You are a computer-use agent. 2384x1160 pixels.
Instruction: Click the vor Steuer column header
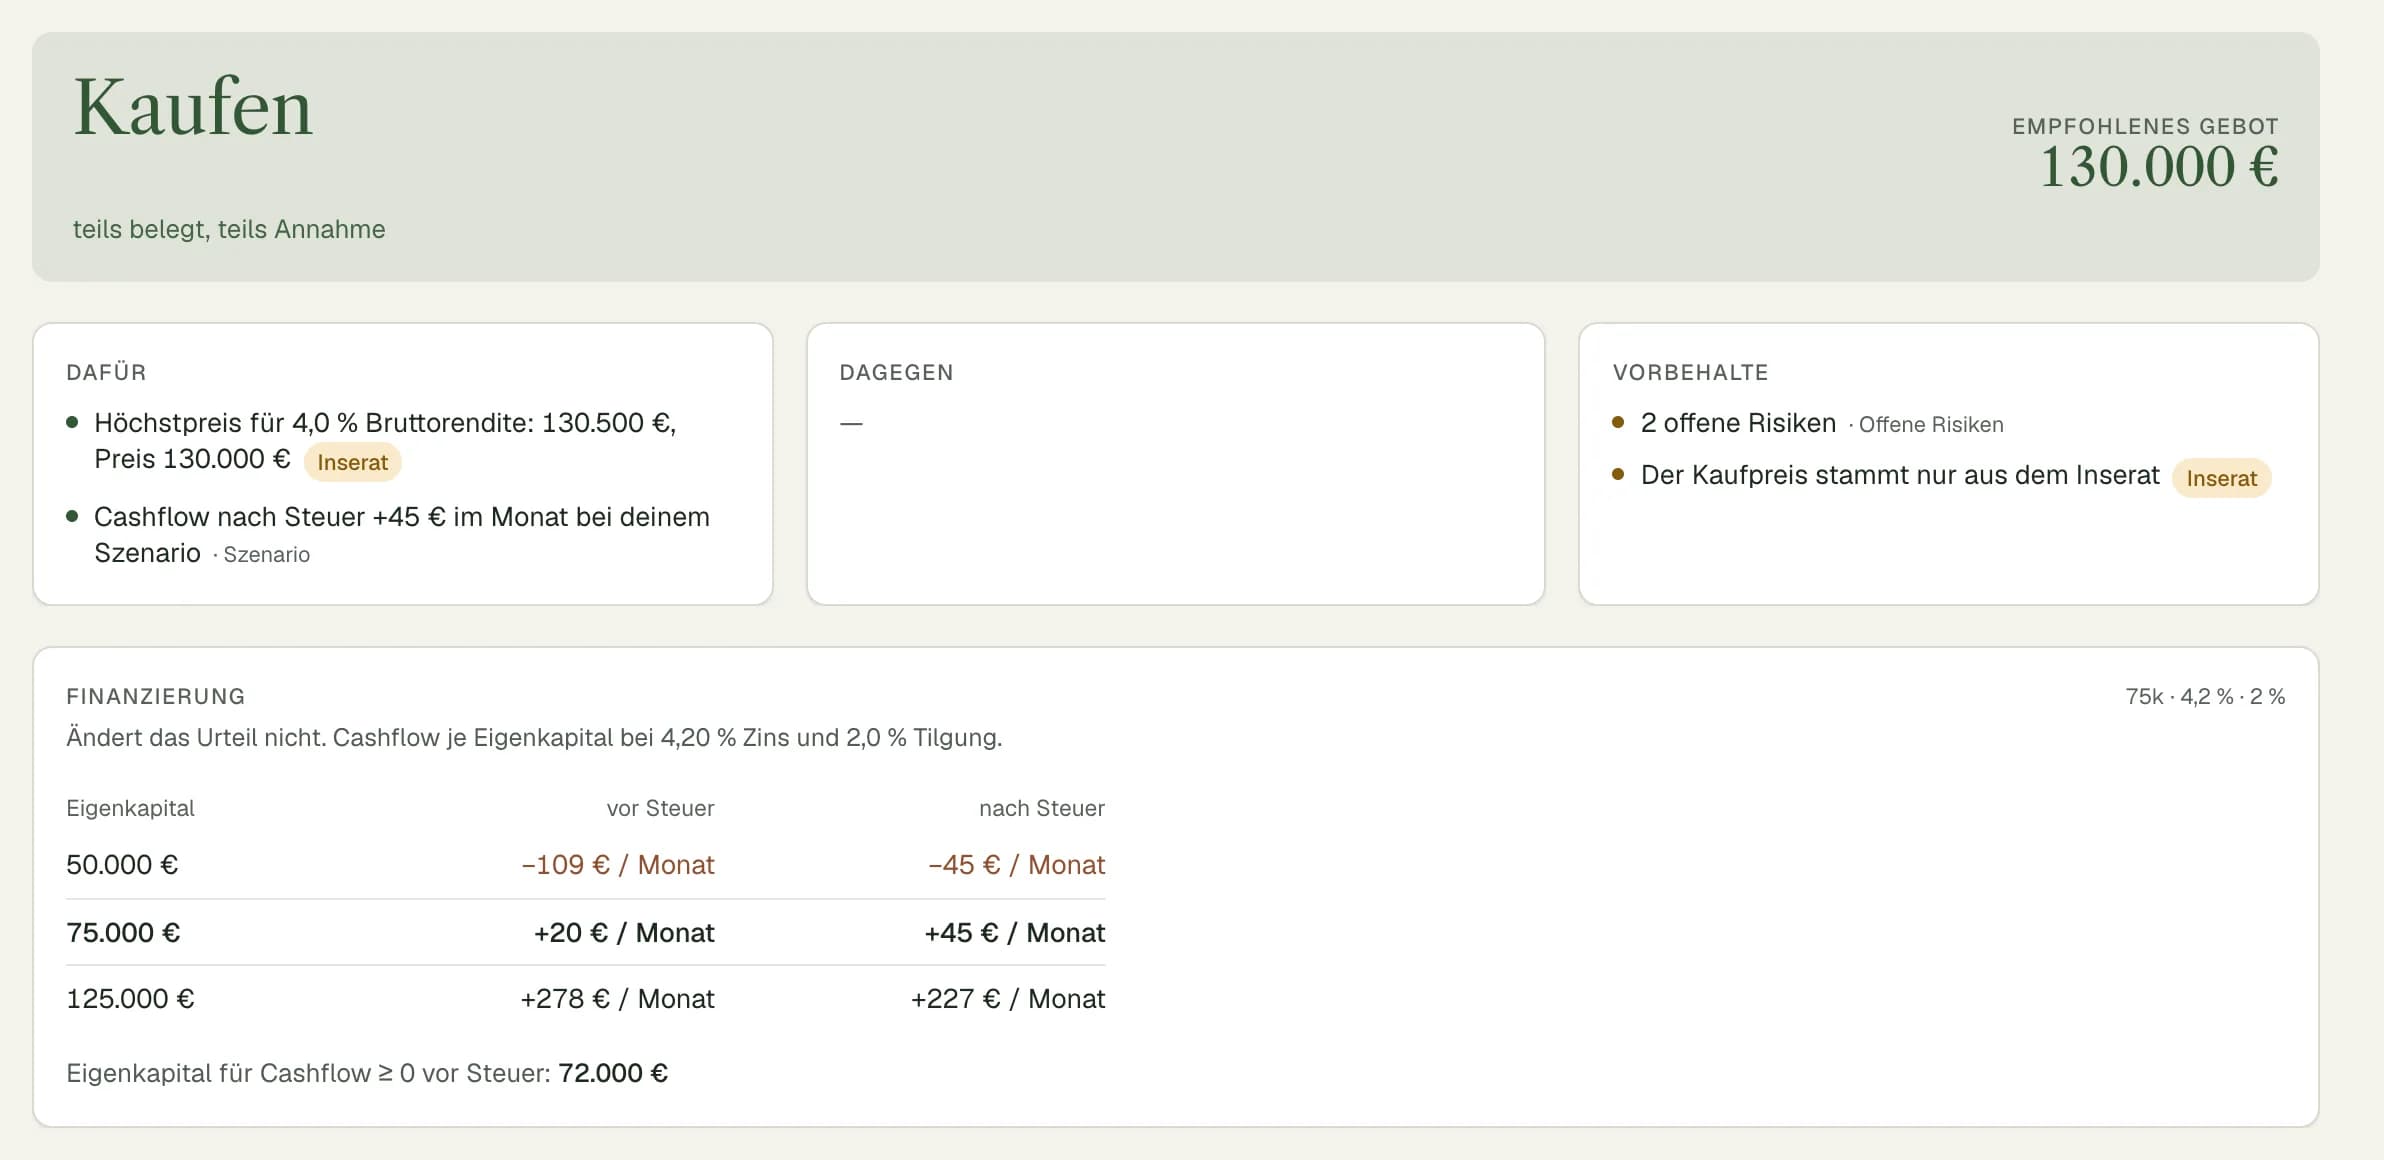point(660,808)
